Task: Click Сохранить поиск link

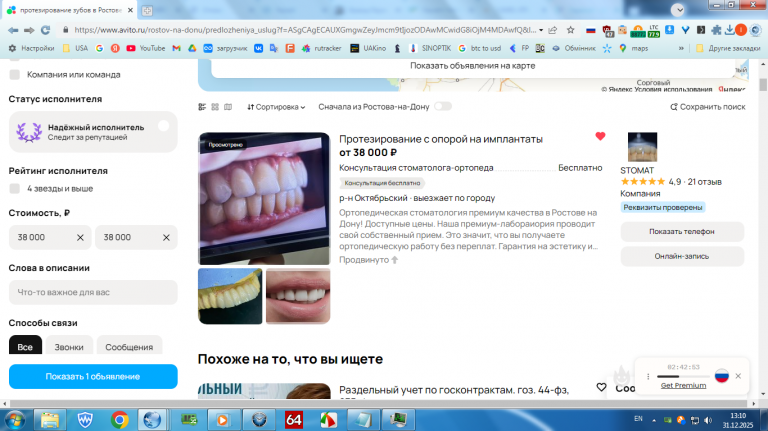Action: tap(708, 107)
